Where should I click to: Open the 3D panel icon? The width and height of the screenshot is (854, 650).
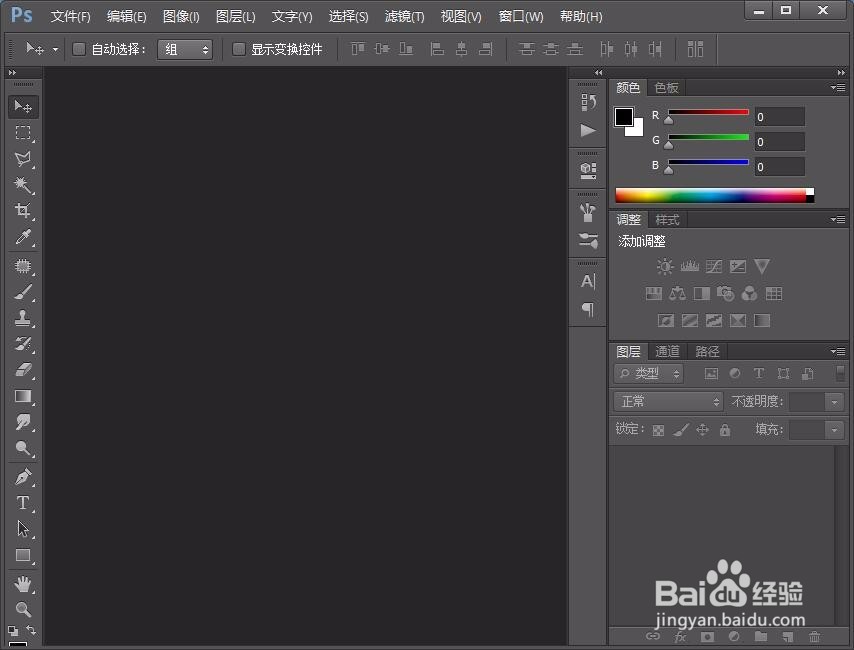588,171
